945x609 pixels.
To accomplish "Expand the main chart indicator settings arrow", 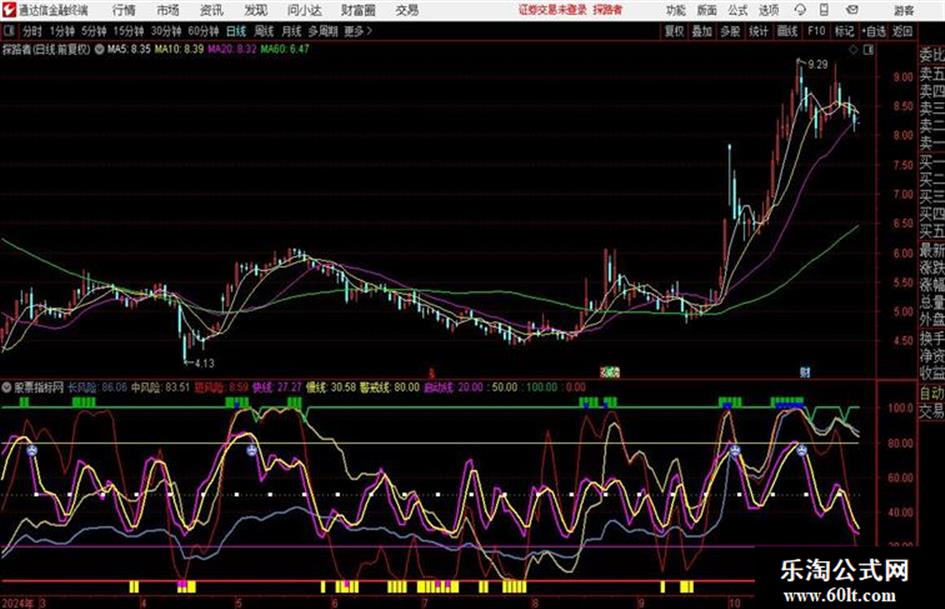I will [x=99, y=49].
